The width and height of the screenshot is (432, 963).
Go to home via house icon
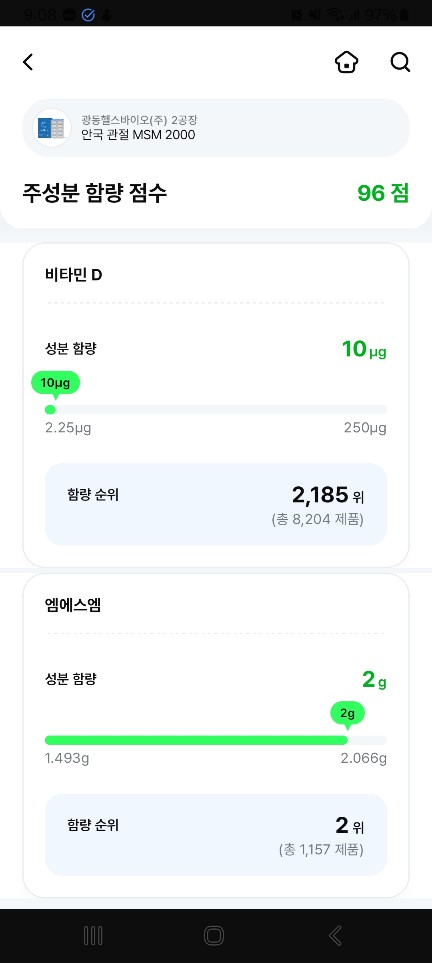[347, 62]
